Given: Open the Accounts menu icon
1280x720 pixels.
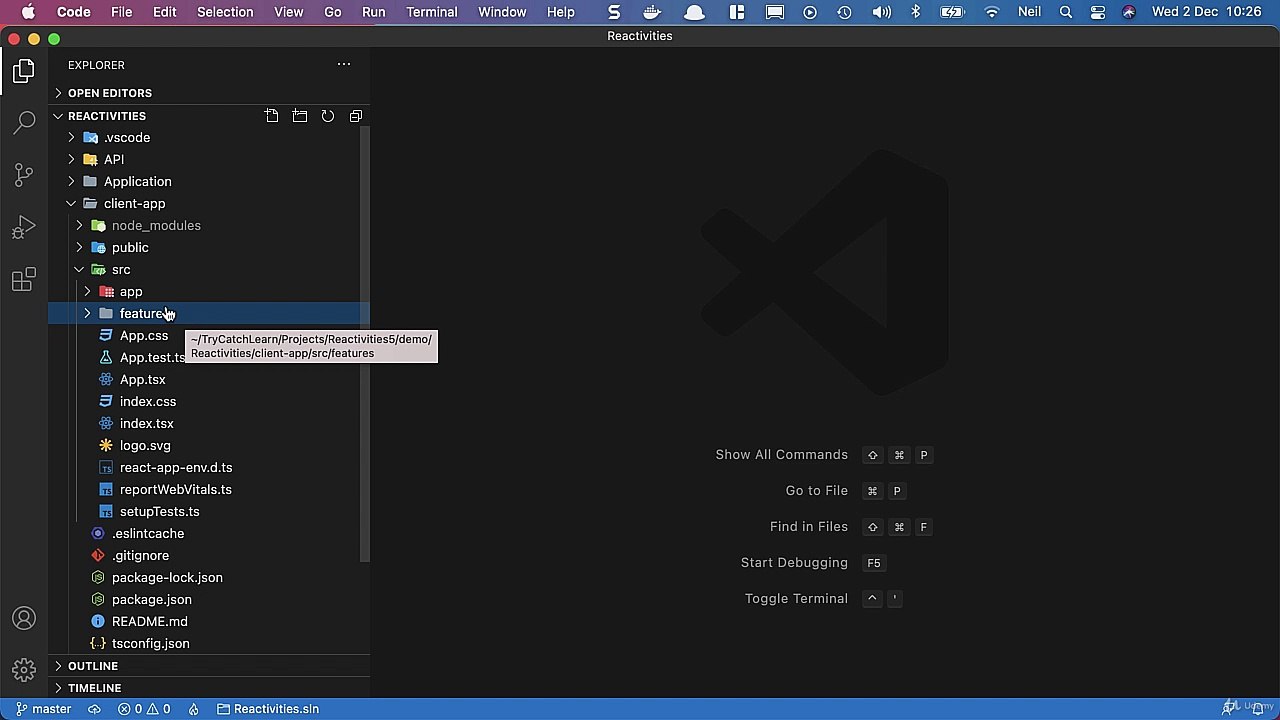Looking at the screenshot, I should [24, 619].
